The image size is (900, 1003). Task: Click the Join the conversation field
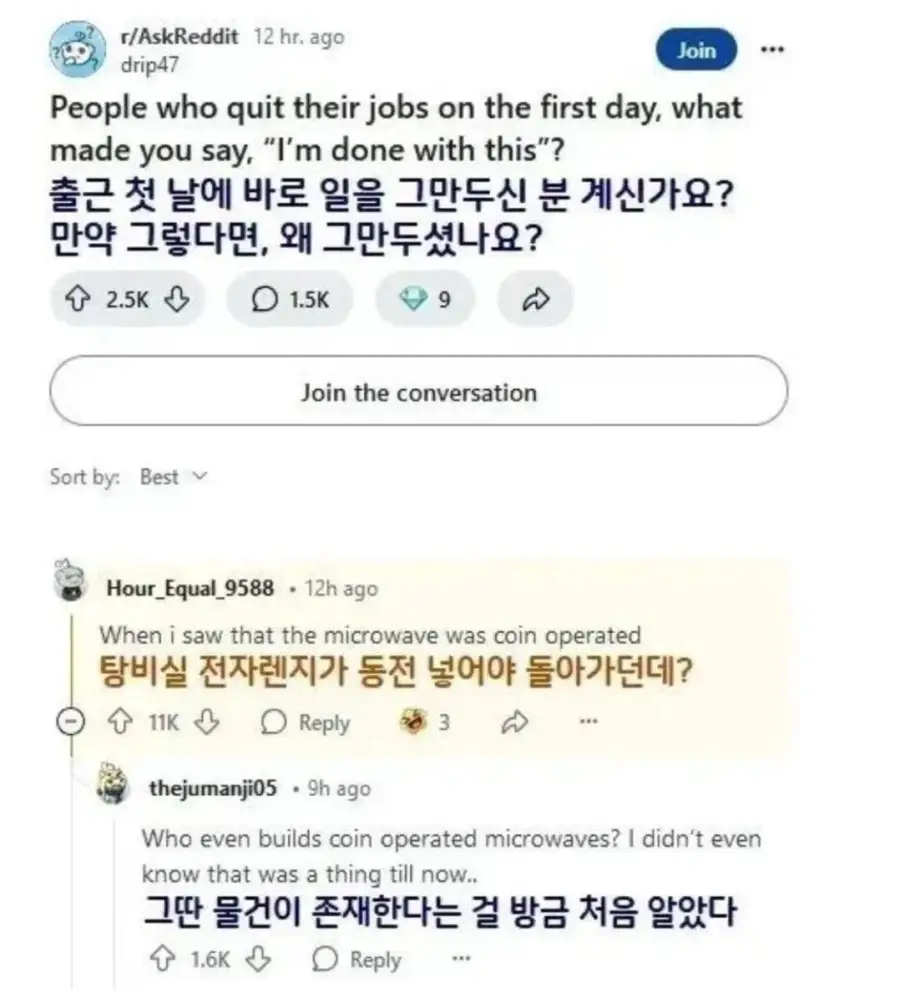pyautogui.click(x=419, y=391)
